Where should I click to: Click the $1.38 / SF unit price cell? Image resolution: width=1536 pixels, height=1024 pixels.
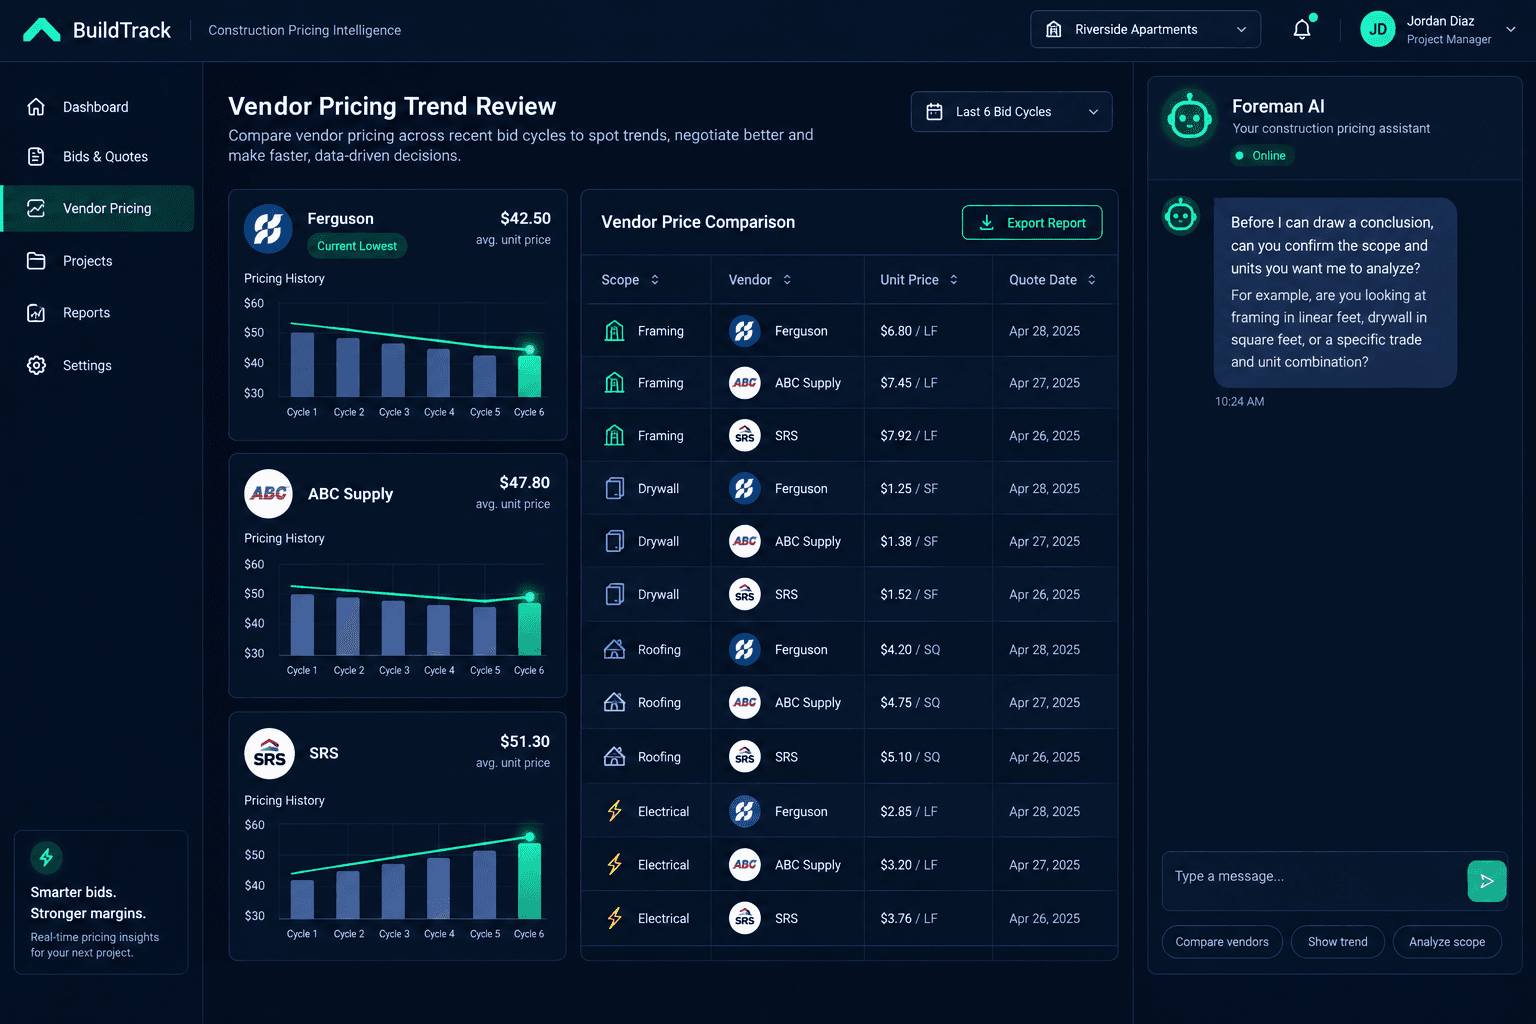click(x=909, y=541)
